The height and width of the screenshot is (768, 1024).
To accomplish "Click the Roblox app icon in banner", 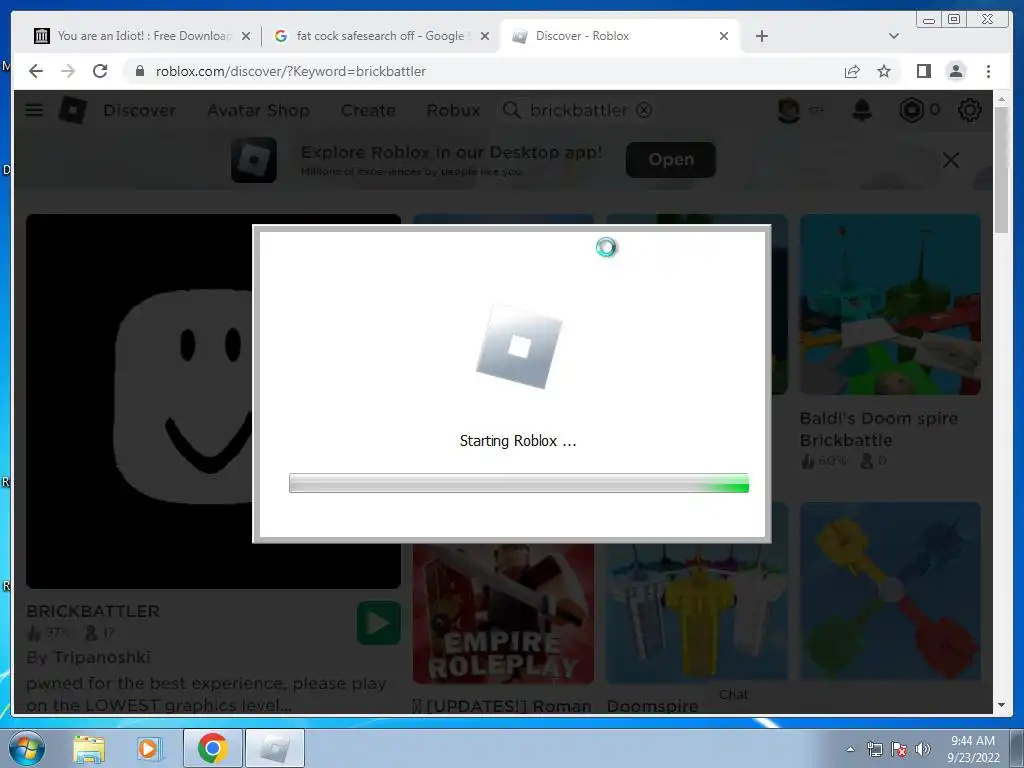I will (254, 160).
